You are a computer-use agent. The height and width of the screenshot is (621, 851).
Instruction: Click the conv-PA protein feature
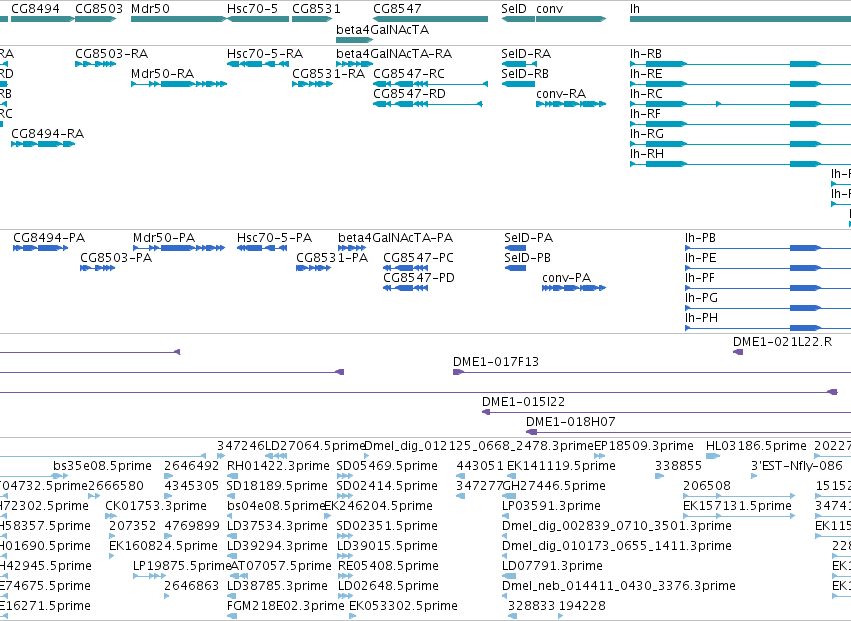(574, 288)
